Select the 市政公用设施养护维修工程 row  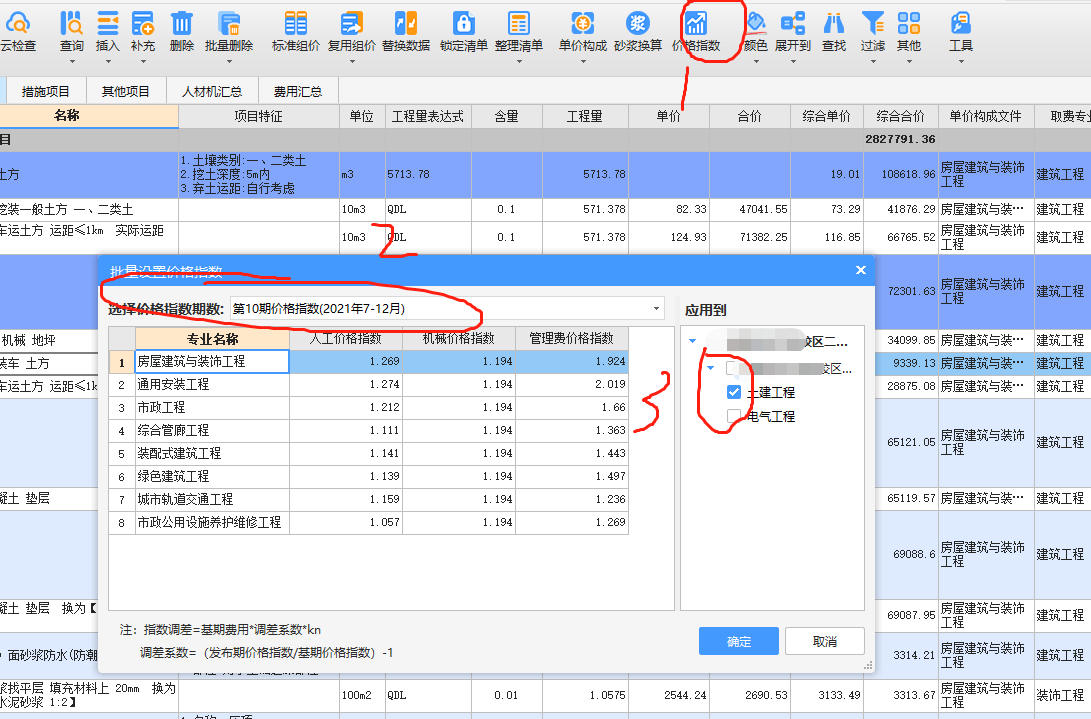click(x=369, y=522)
